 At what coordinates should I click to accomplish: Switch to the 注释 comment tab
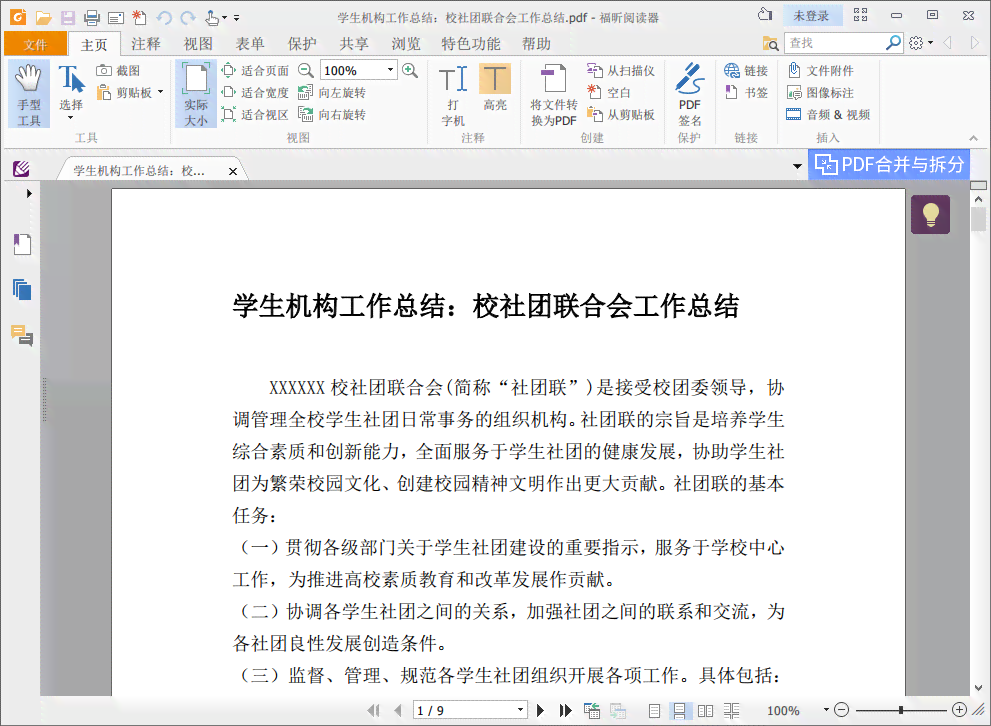coord(146,44)
